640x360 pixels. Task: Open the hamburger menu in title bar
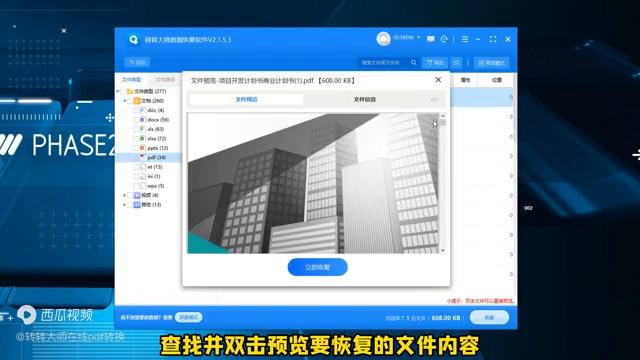point(465,39)
